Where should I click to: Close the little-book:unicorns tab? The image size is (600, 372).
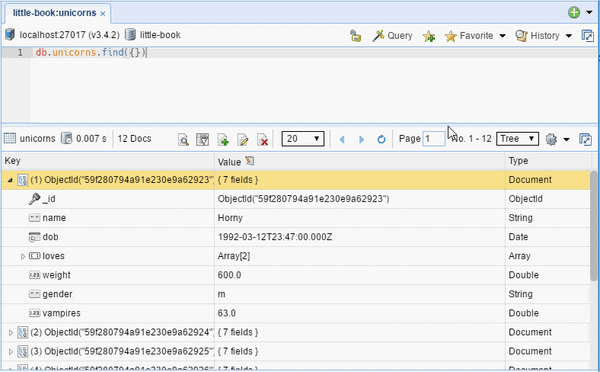coord(103,14)
